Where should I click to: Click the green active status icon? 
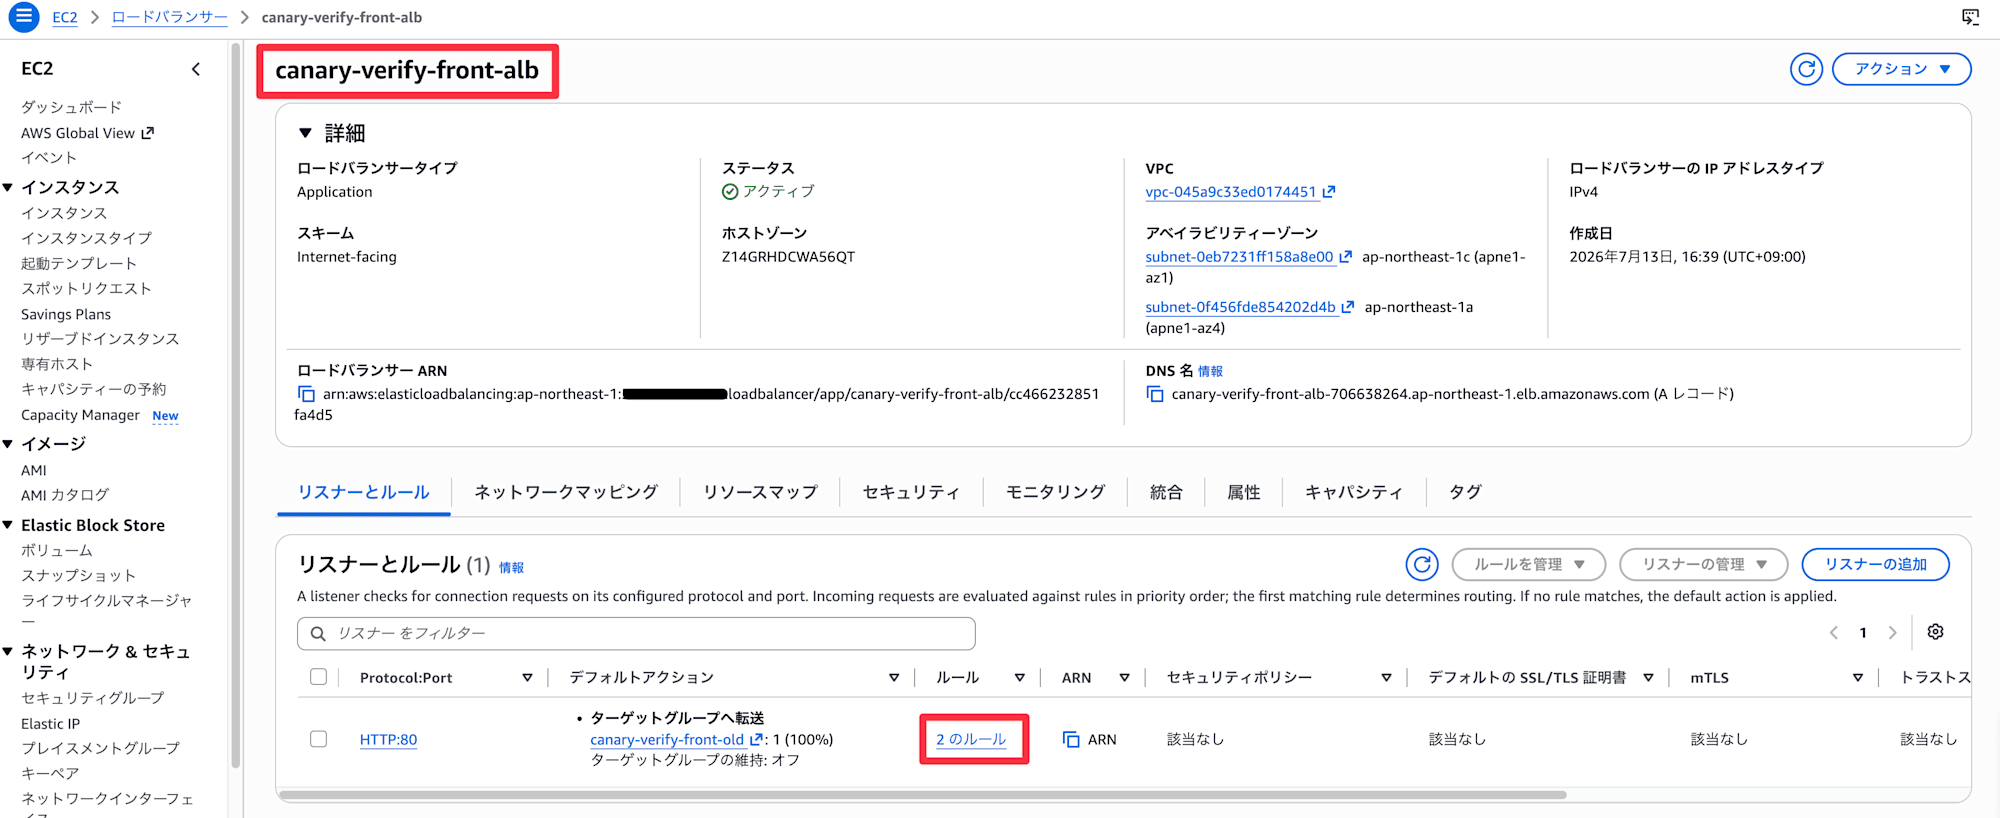[x=730, y=191]
